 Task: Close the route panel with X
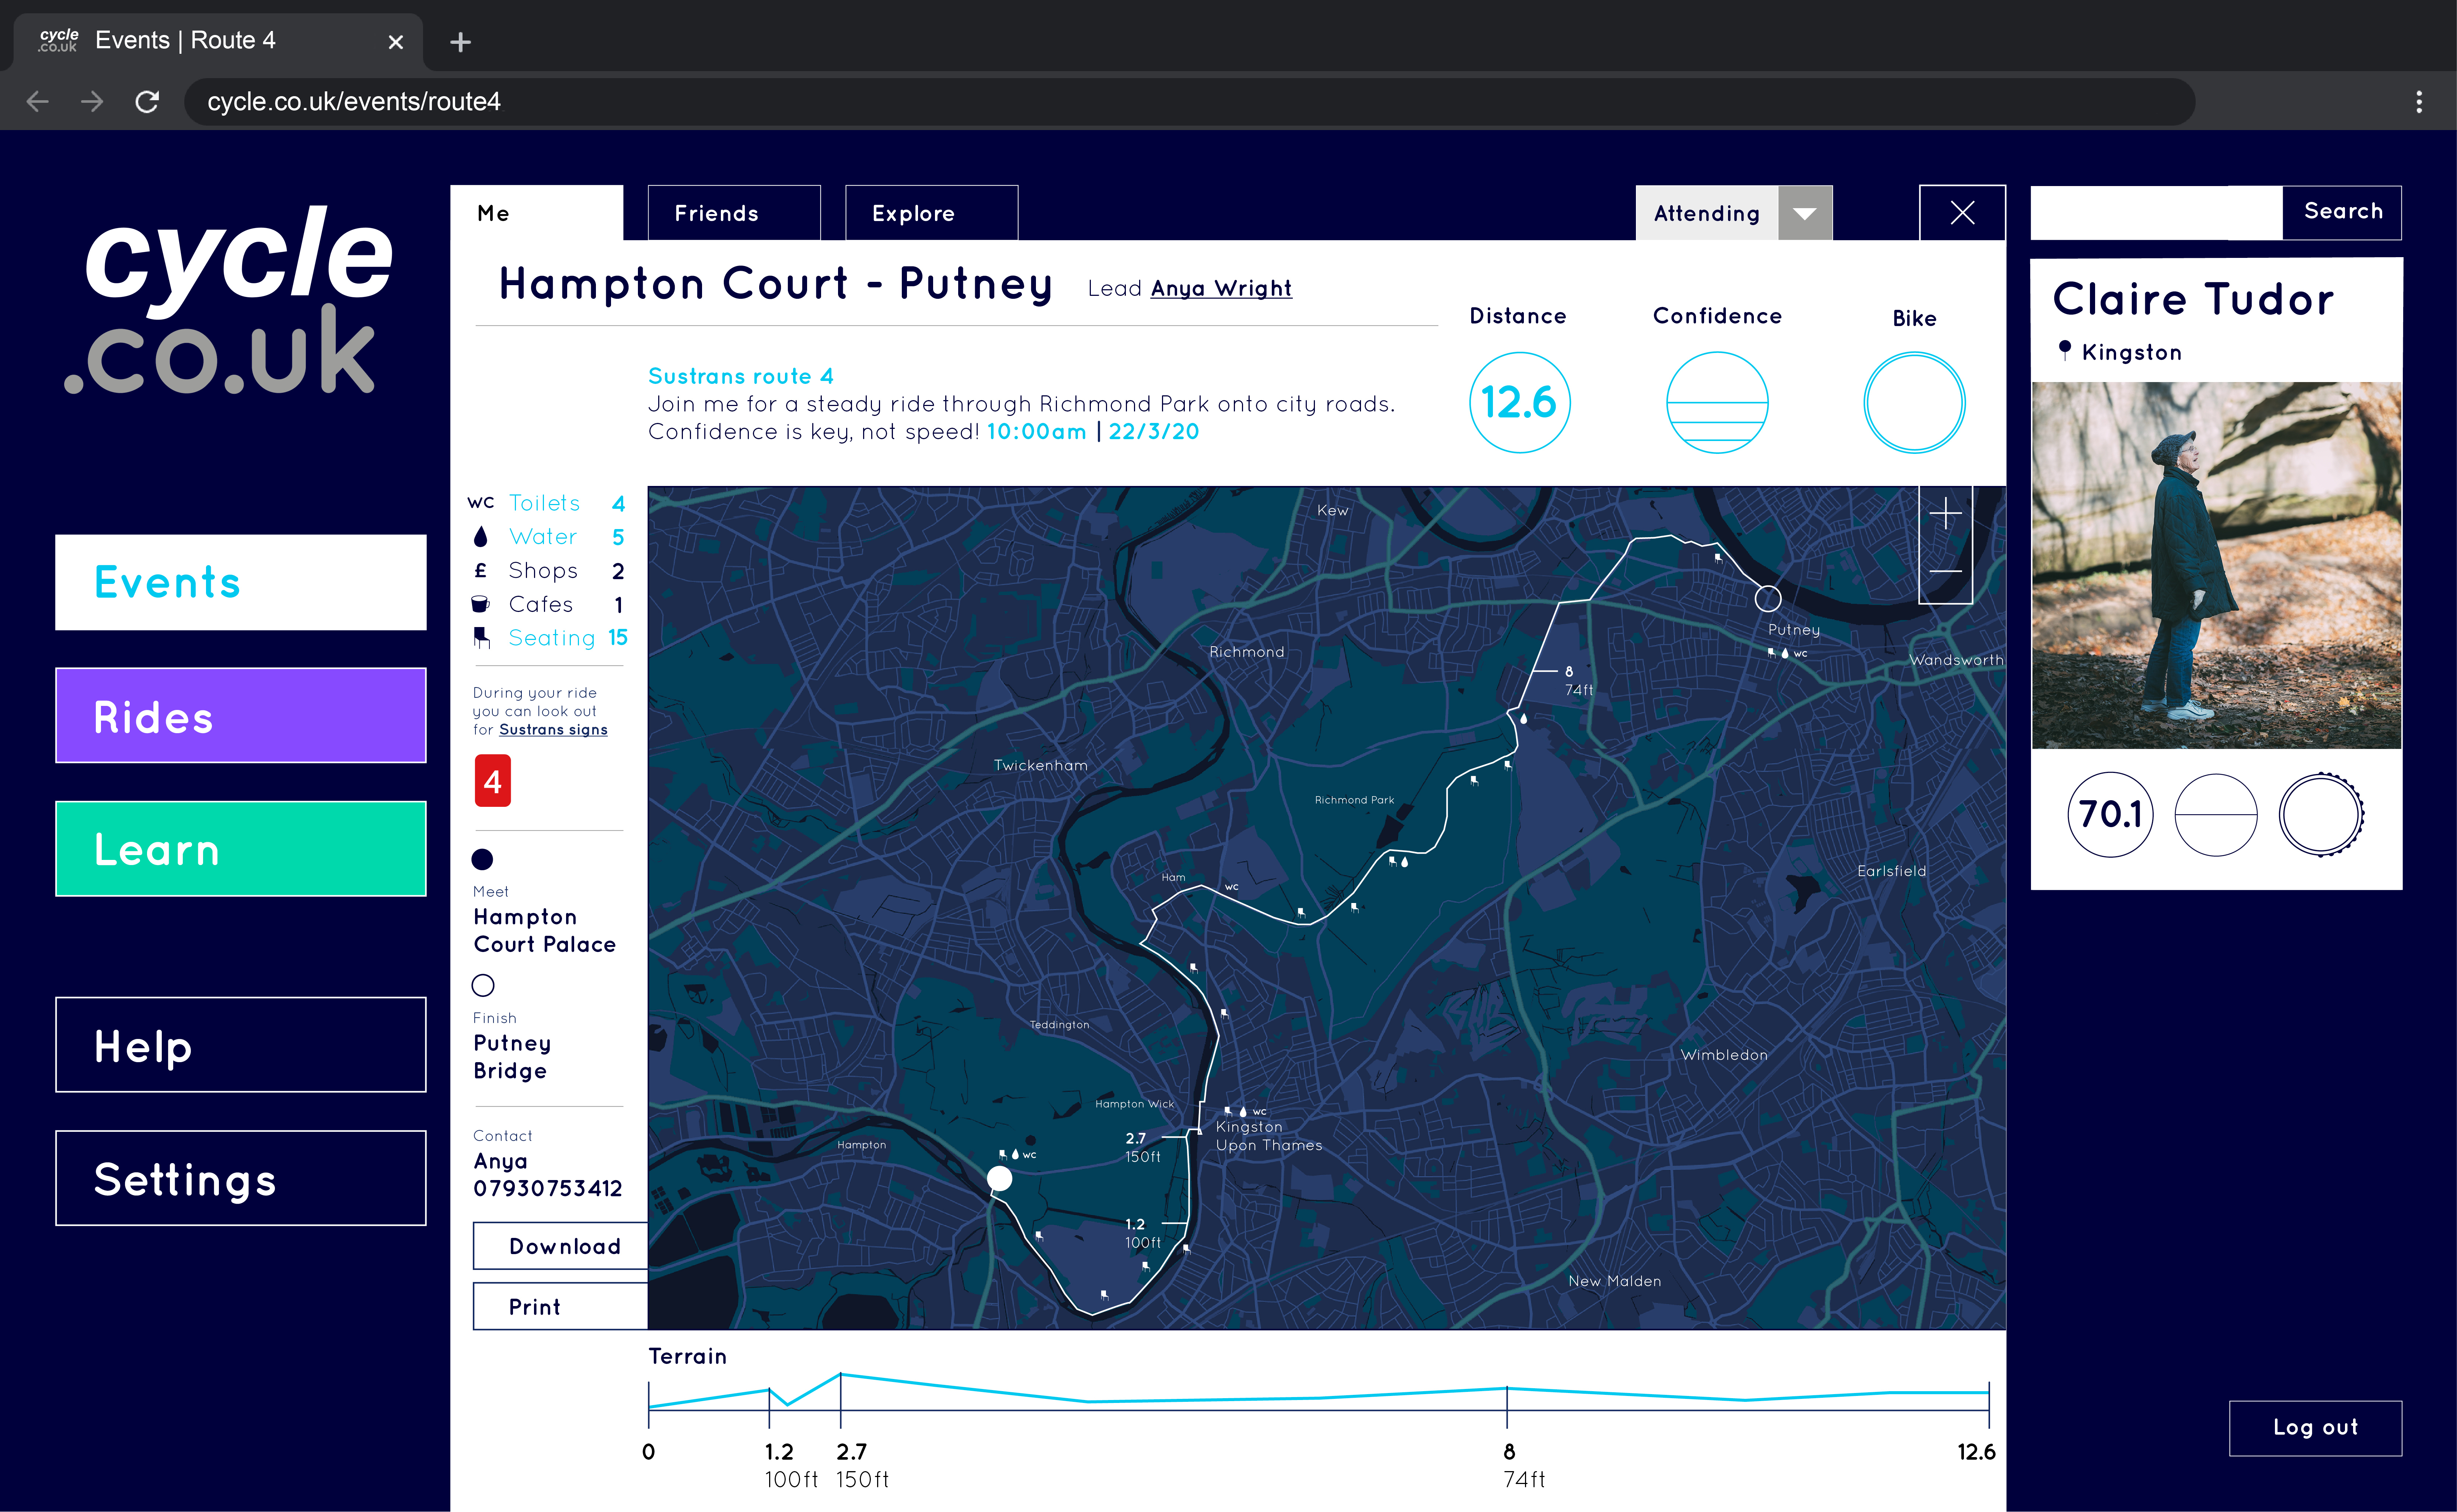click(1962, 213)
